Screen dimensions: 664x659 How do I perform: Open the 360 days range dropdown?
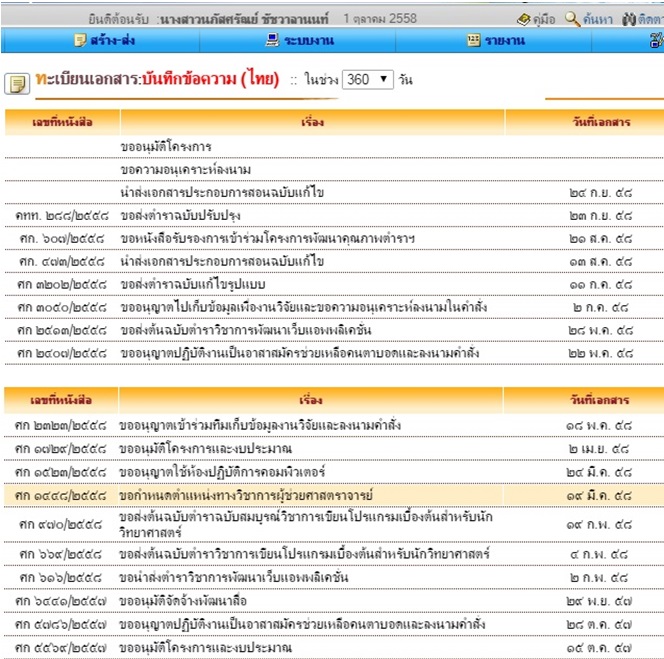(367, 80)
